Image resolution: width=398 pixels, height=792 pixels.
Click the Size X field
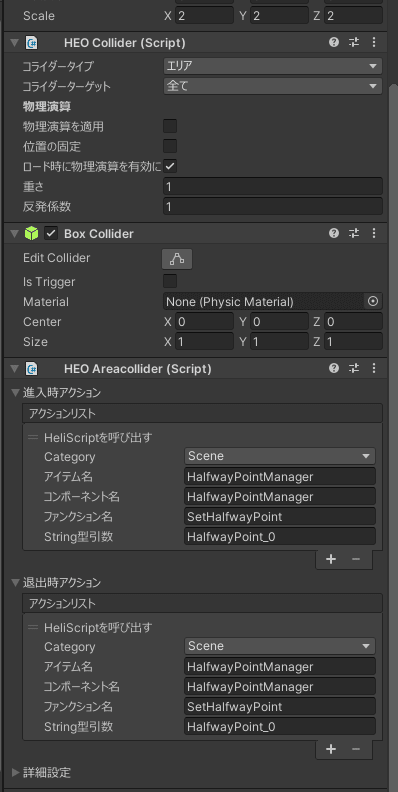click(204, 342)
